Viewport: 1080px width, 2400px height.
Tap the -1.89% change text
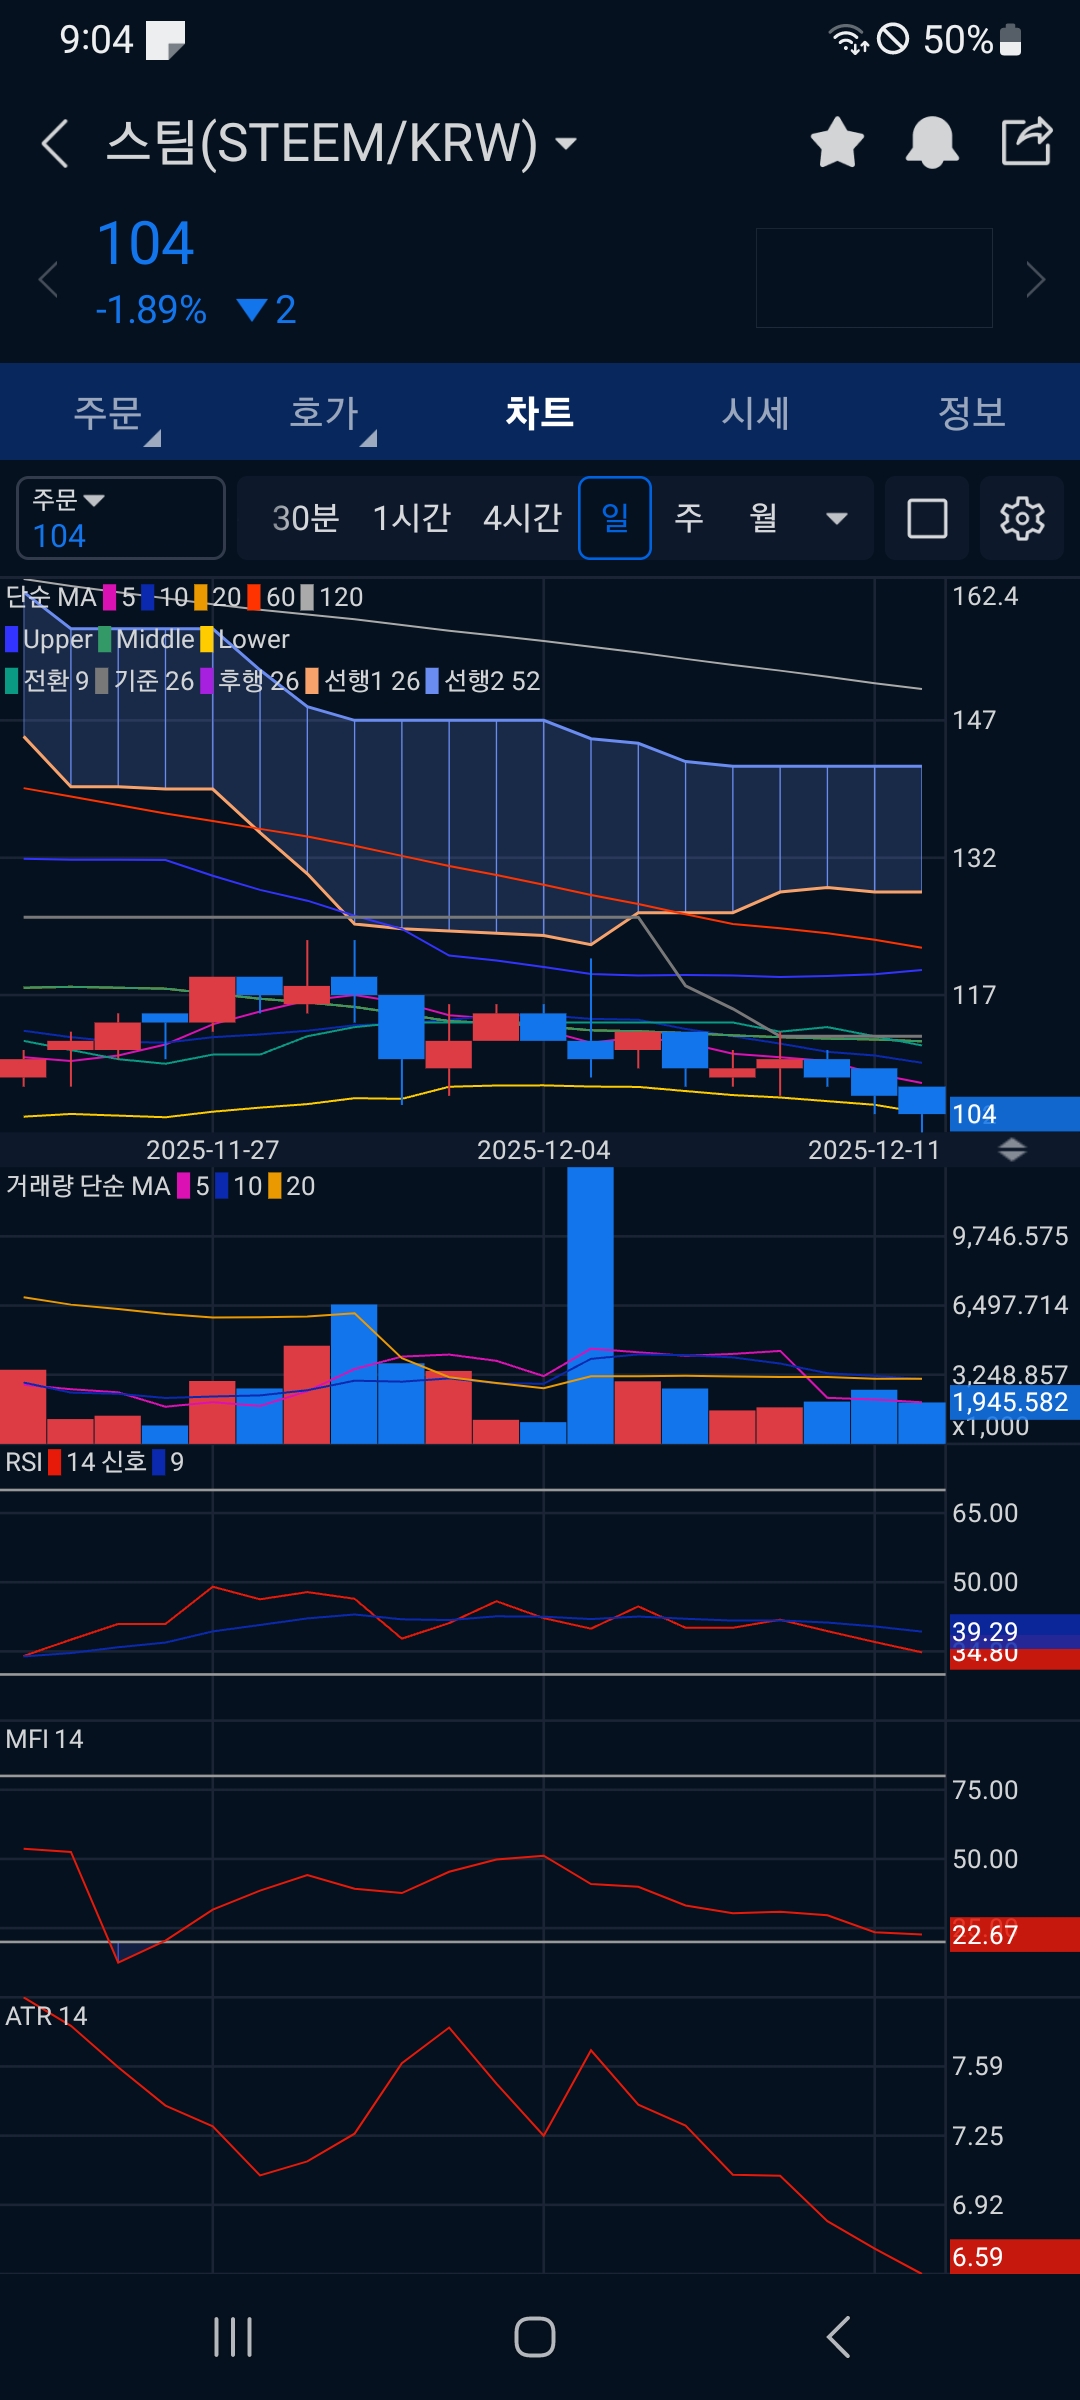(x=151, y=310)
